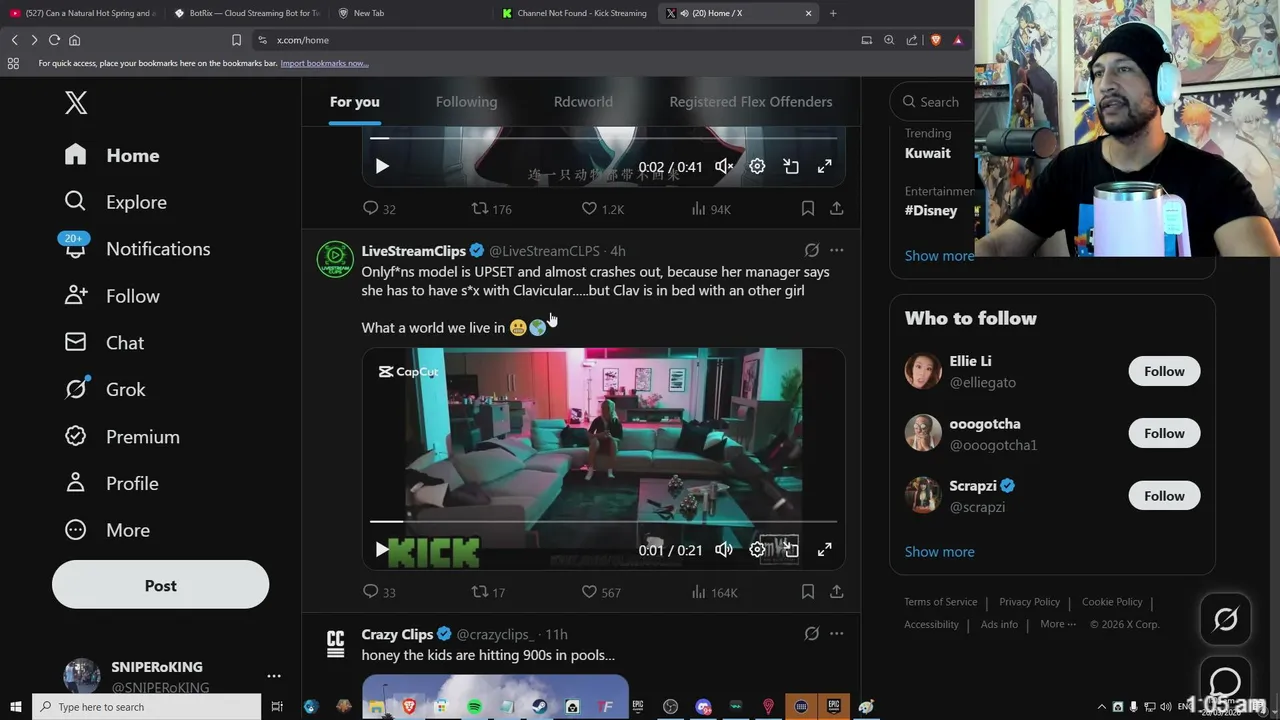Like the post with 567 likes
Screen dimensions: 1280x720
(x=600, y=592)
